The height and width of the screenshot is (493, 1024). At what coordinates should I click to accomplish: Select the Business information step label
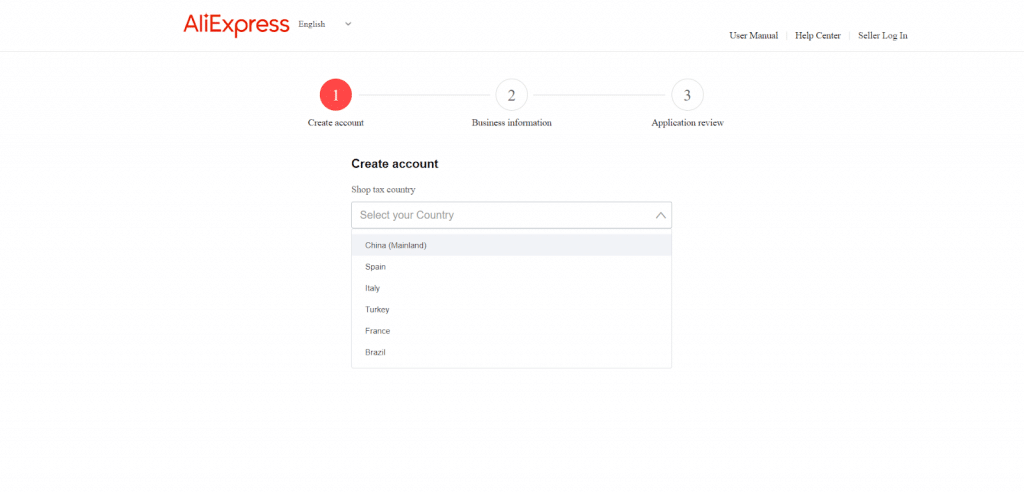click(x=511, y=123)
